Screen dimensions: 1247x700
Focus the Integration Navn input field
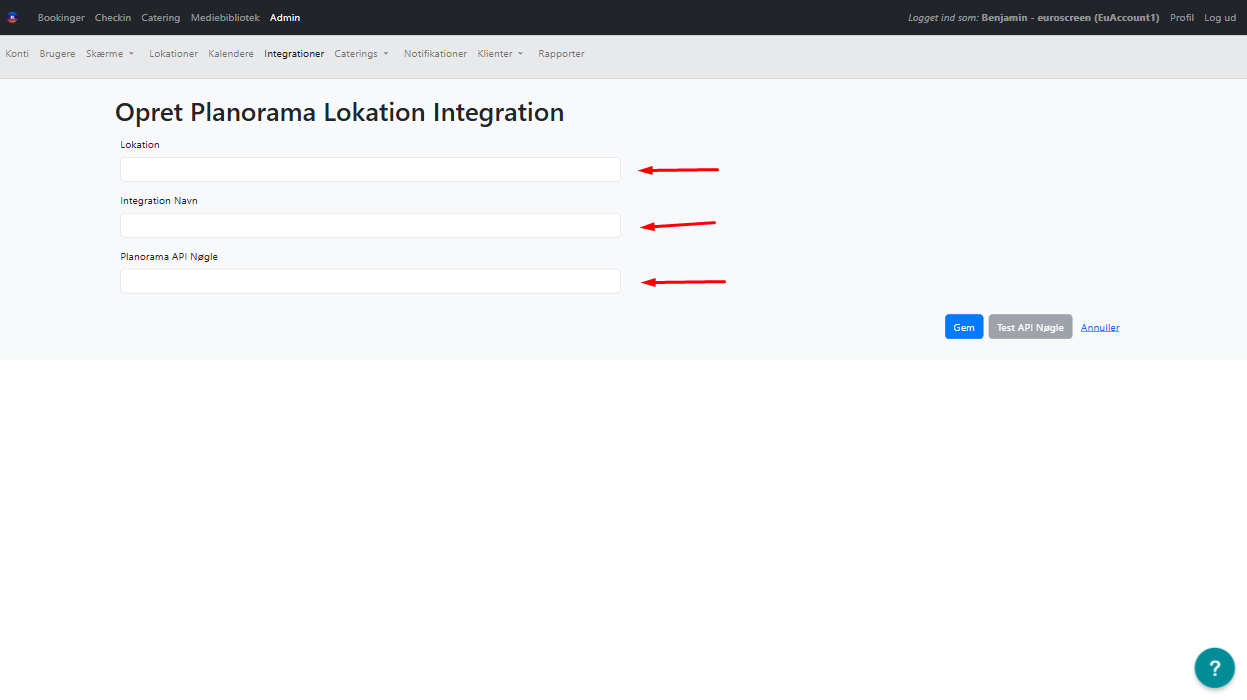pyautogui.click(x=370, y=225)
